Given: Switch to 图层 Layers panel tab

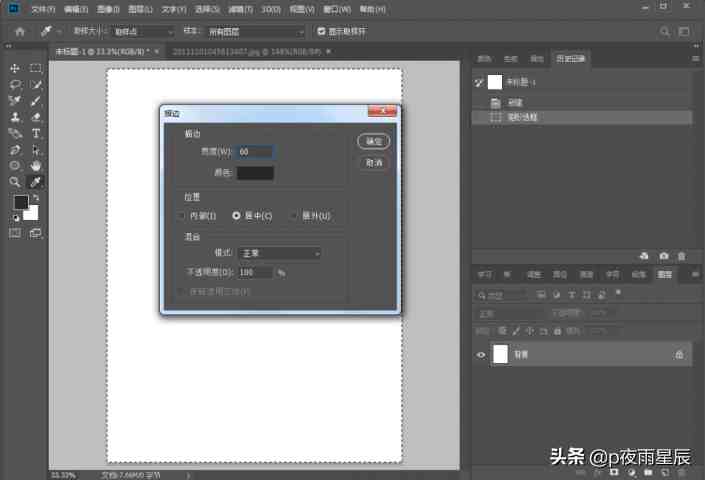Looking at the screenshot, I should [665, 274].
